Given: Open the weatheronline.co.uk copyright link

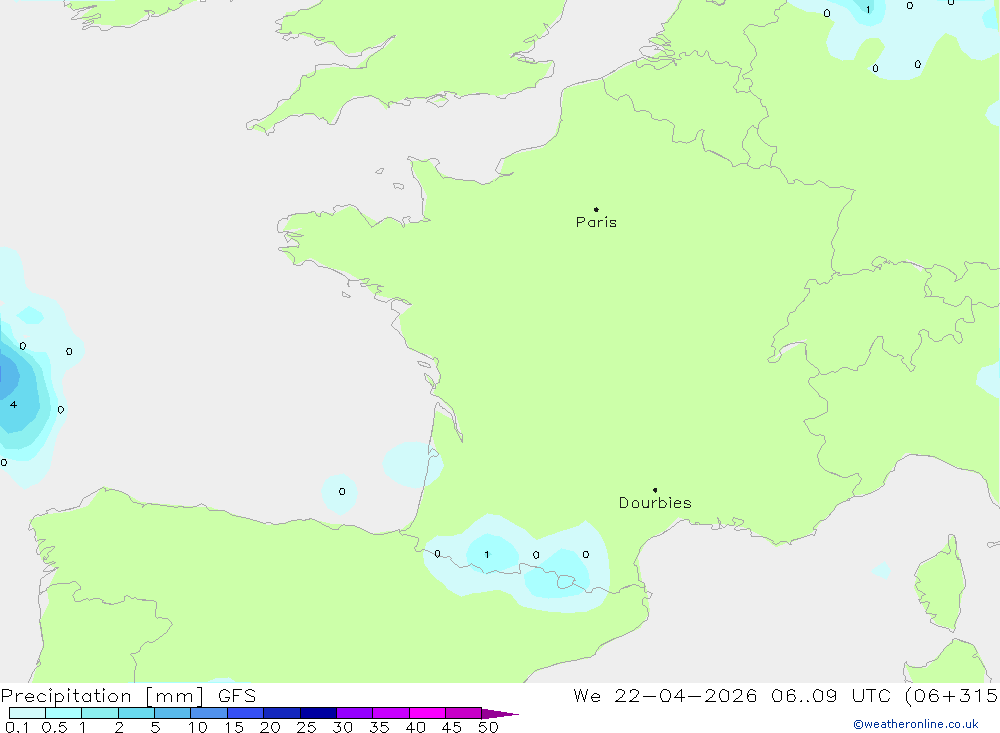Looking at the screenshot, I should point(916,724).
